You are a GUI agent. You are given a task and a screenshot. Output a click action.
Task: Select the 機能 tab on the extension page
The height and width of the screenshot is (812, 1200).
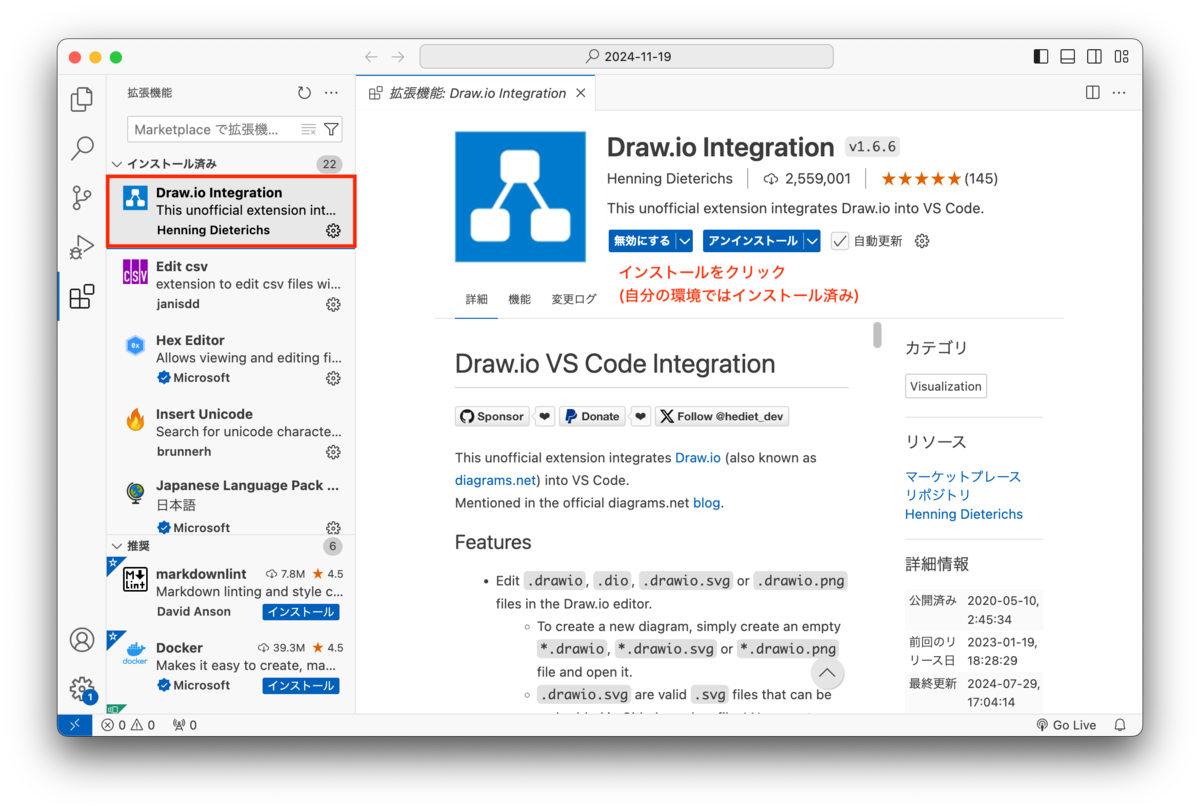[x=519, y=298]
